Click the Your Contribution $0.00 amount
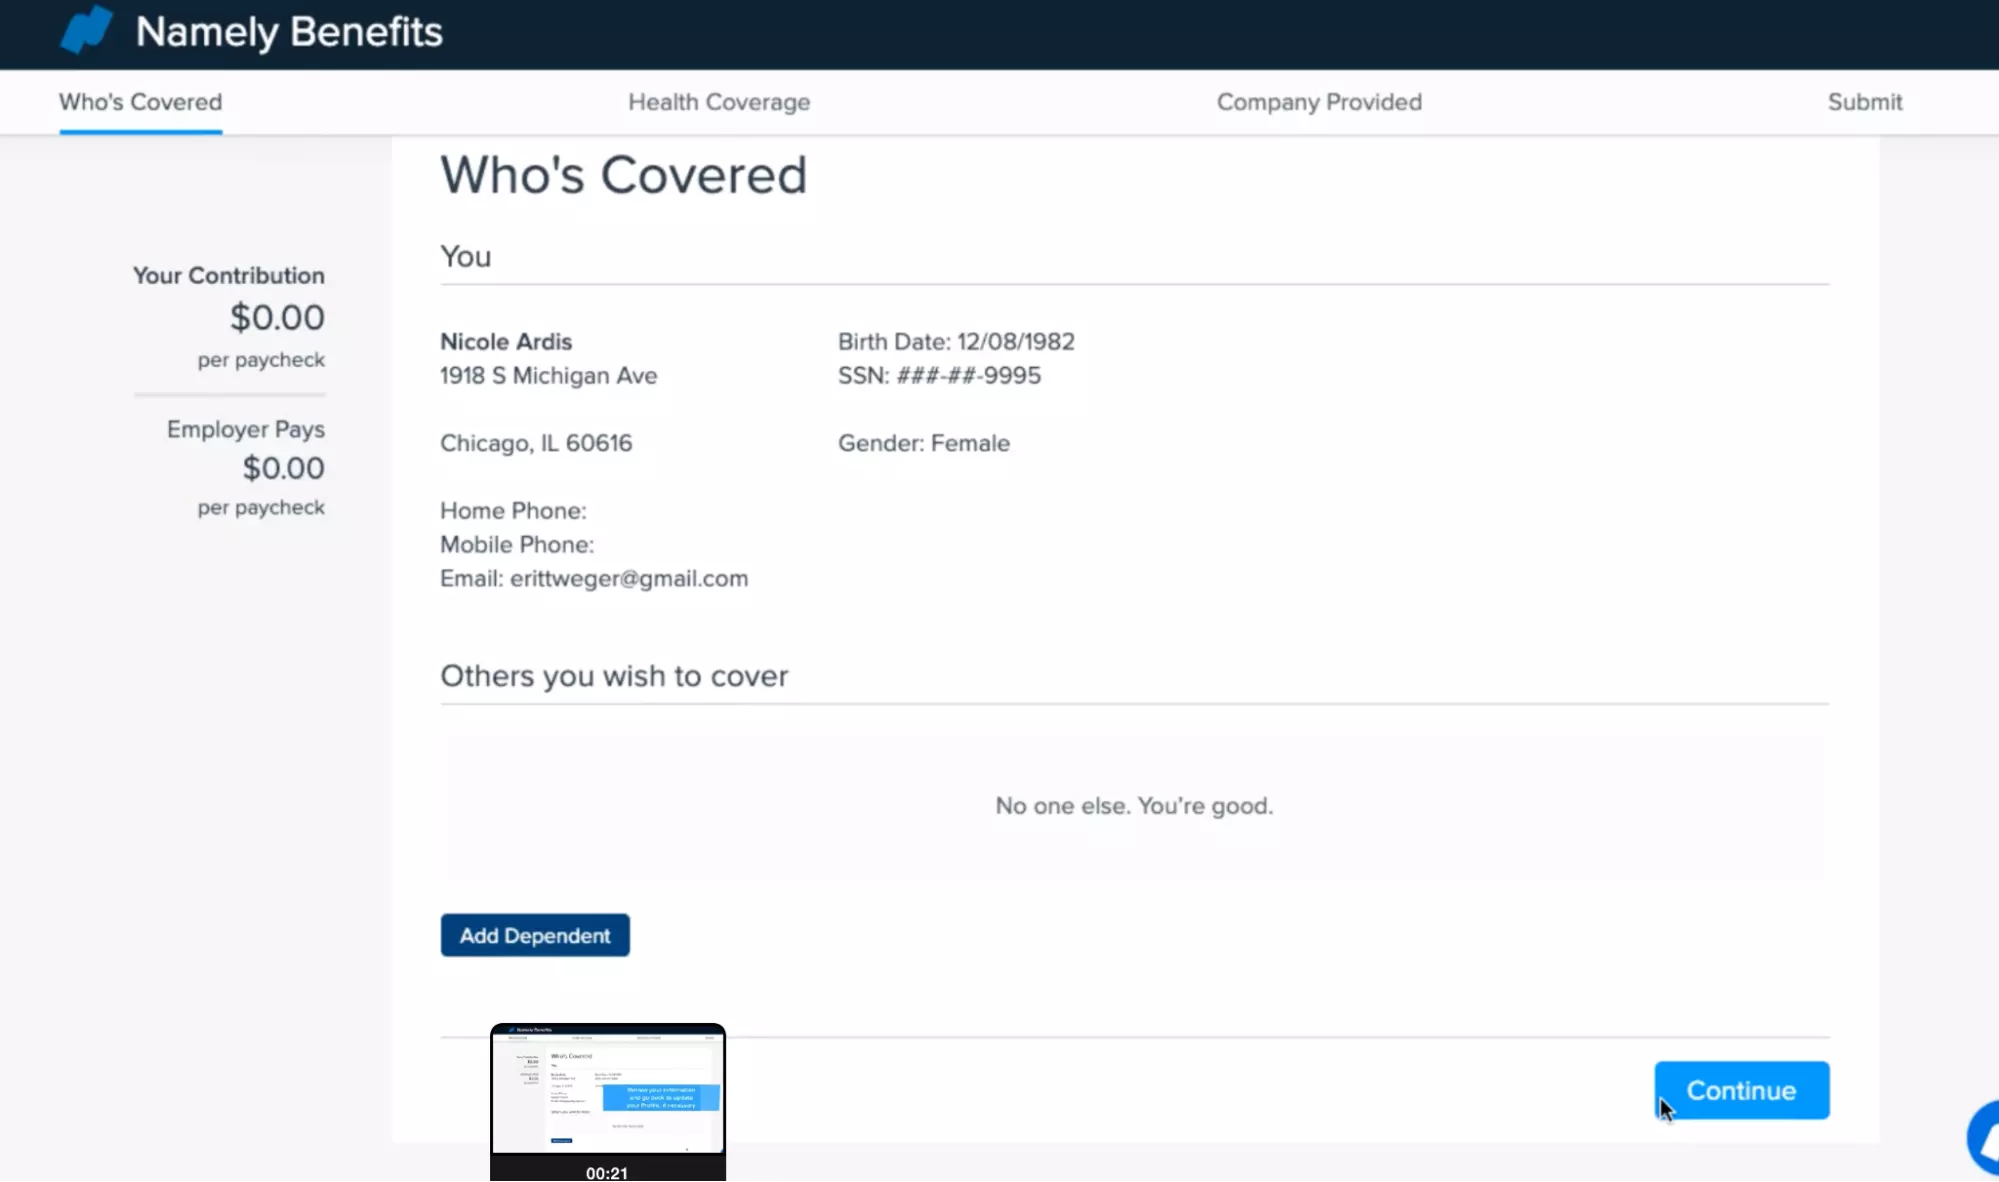Screen dimensions: 1999x1182 (276, 317)
